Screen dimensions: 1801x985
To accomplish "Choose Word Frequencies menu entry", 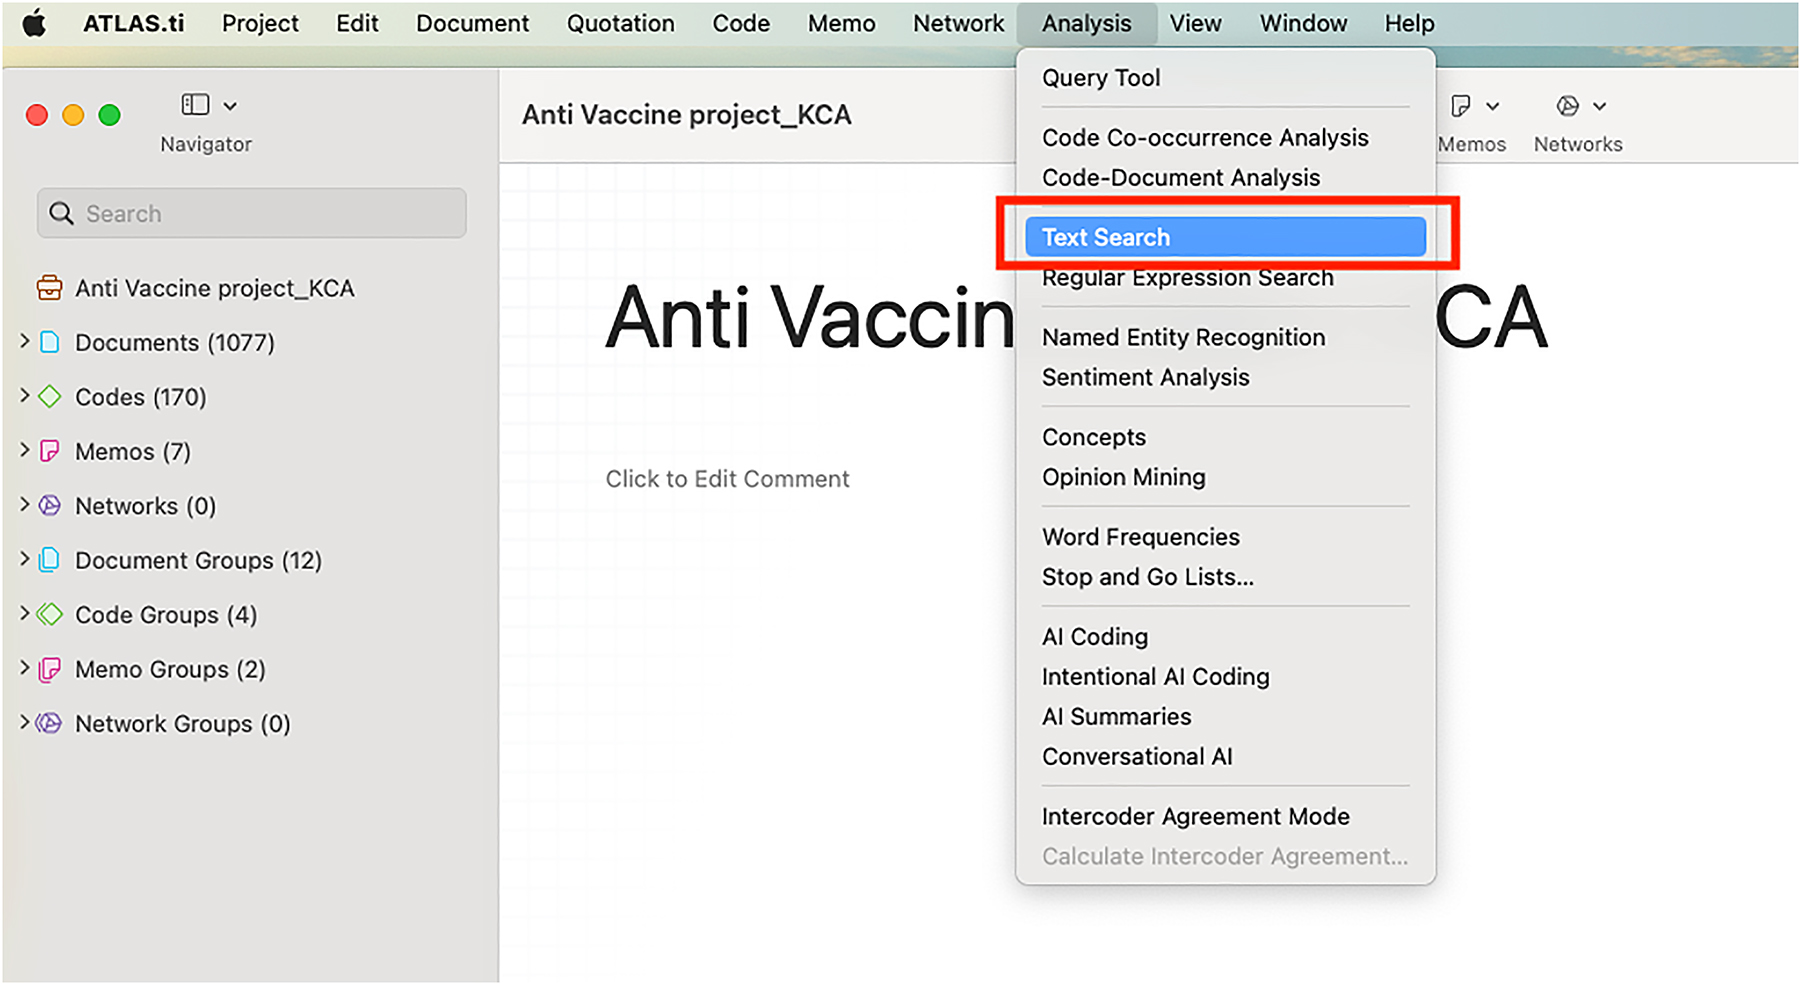I will pyautogui.click(x=1141, y=537).
